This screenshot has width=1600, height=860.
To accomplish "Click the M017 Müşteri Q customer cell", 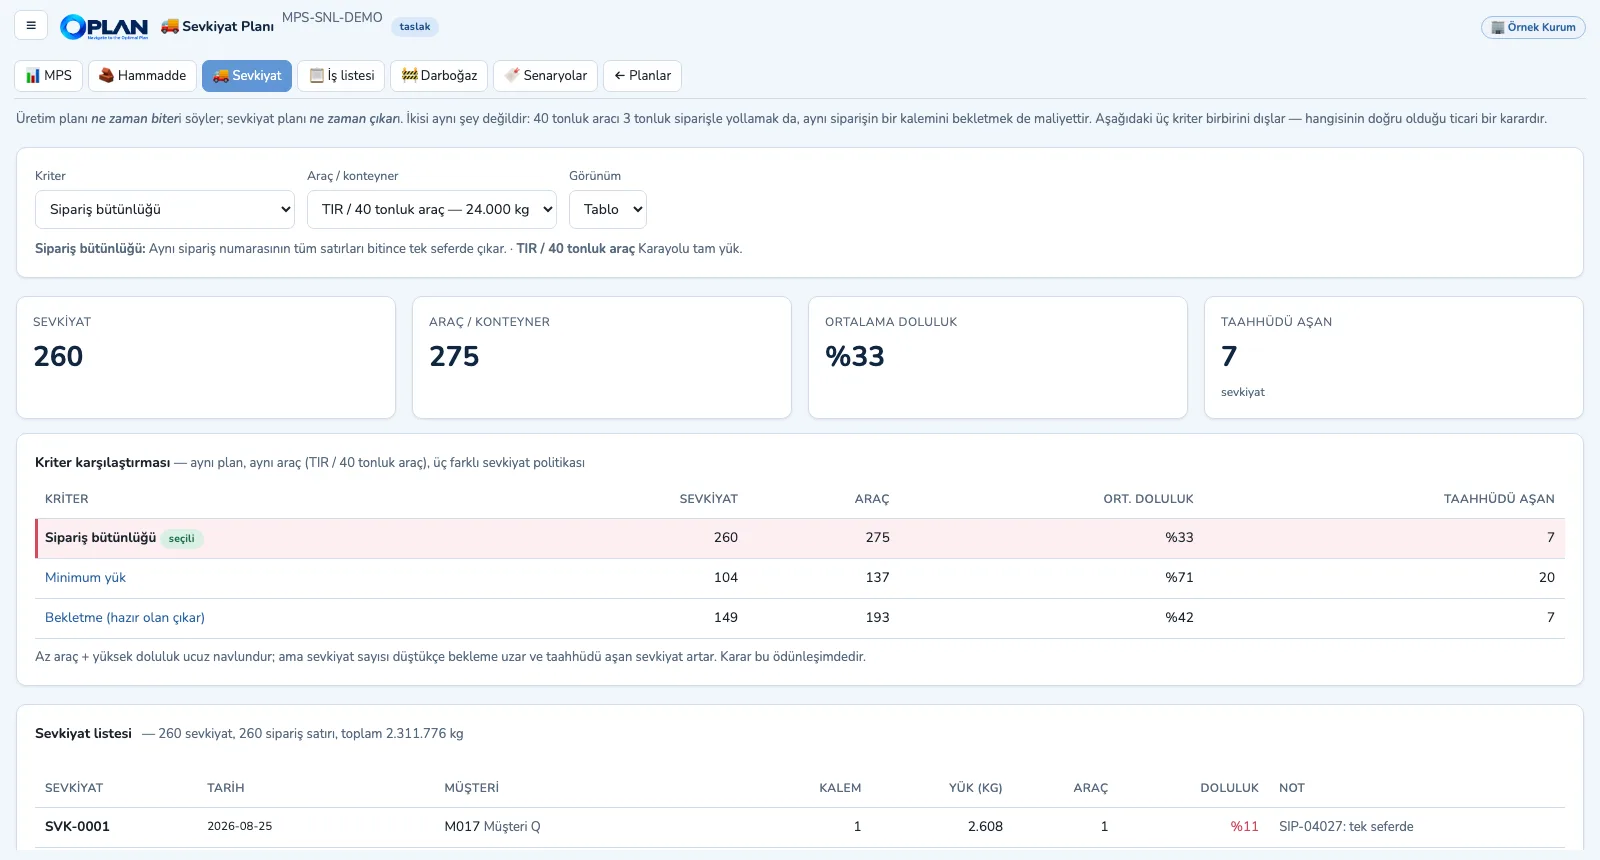I will pyautogui.click(x=492, y=827).
